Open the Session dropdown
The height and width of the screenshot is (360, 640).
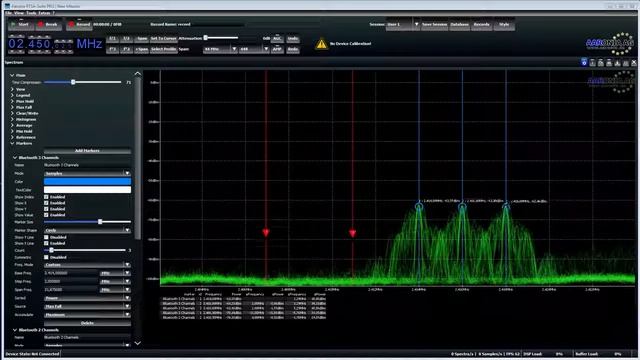[402, 24]
